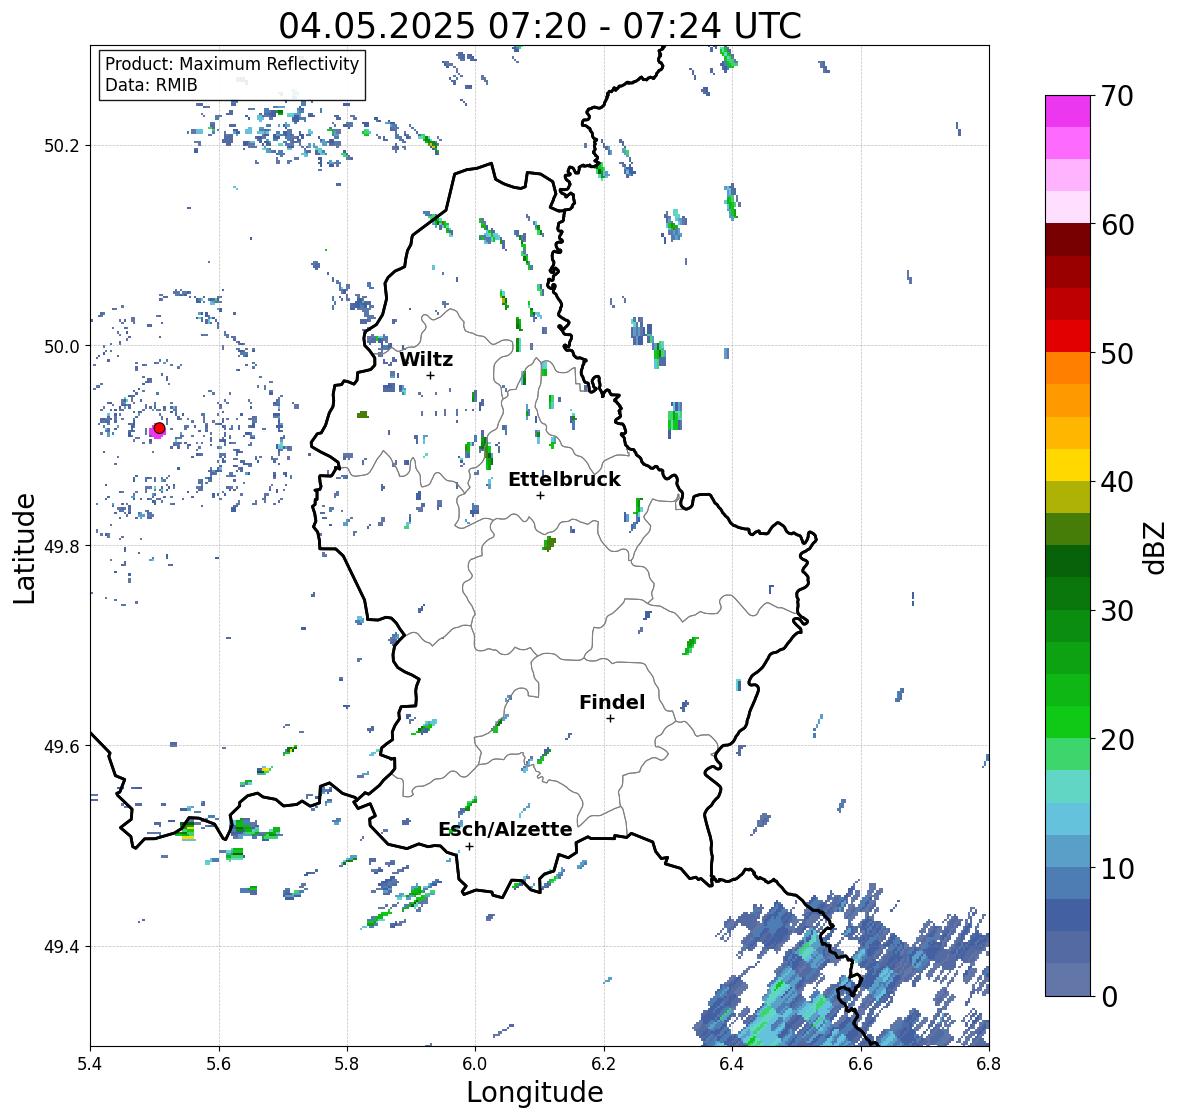Click the colorbar tick value 60
Image resolution: width=1179 pixels, height=1117 pixels.
[1117, 225]
